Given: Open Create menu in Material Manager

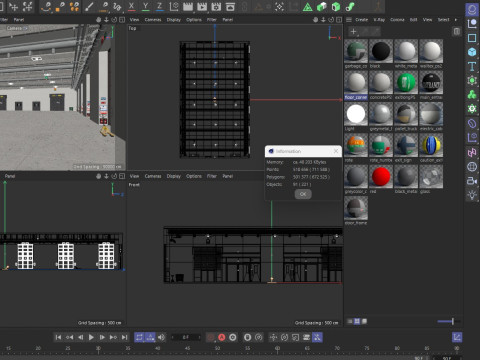Looking at the screenshot, I should pyautogui.click(x=361, y=20).
